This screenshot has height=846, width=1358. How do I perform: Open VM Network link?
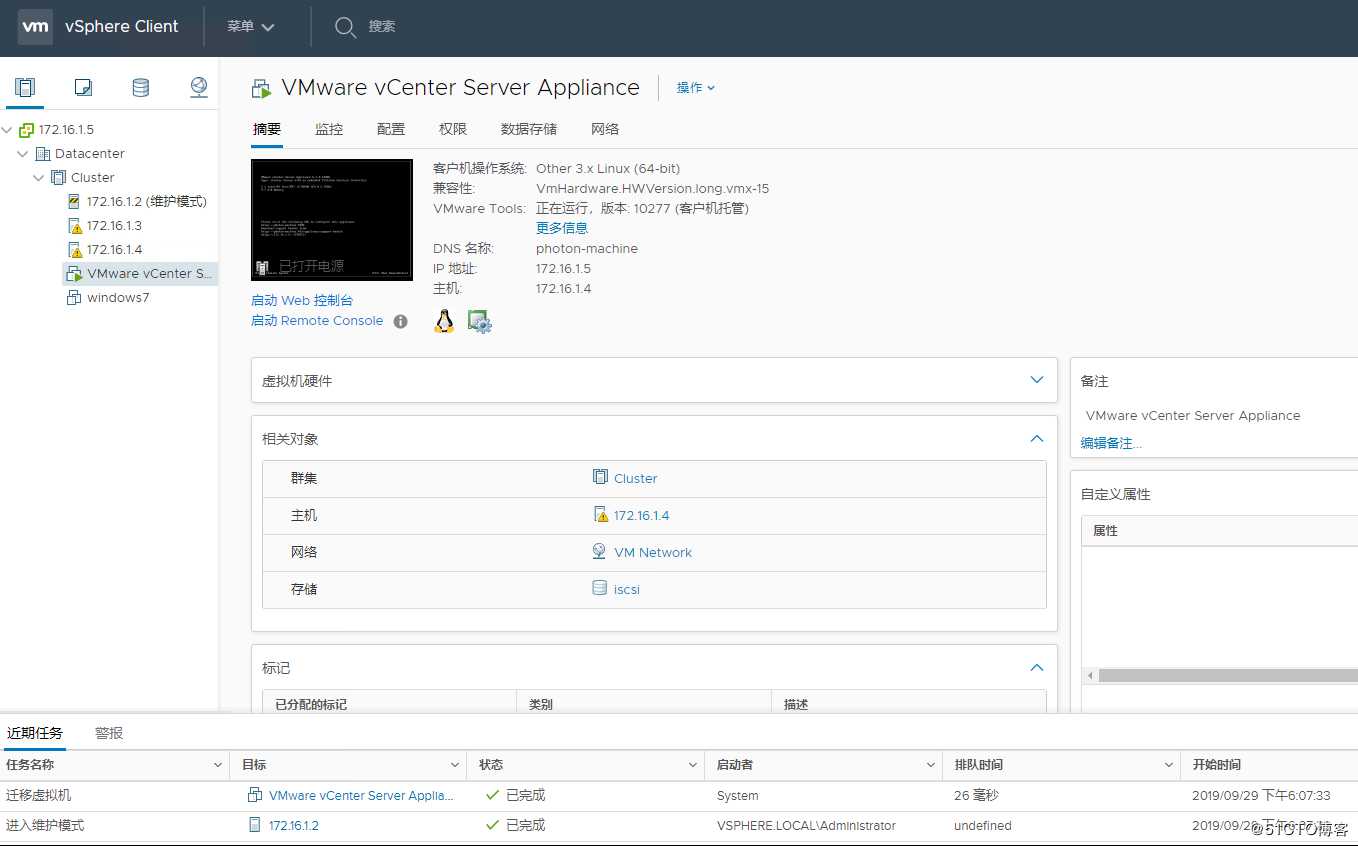[653, 552]
